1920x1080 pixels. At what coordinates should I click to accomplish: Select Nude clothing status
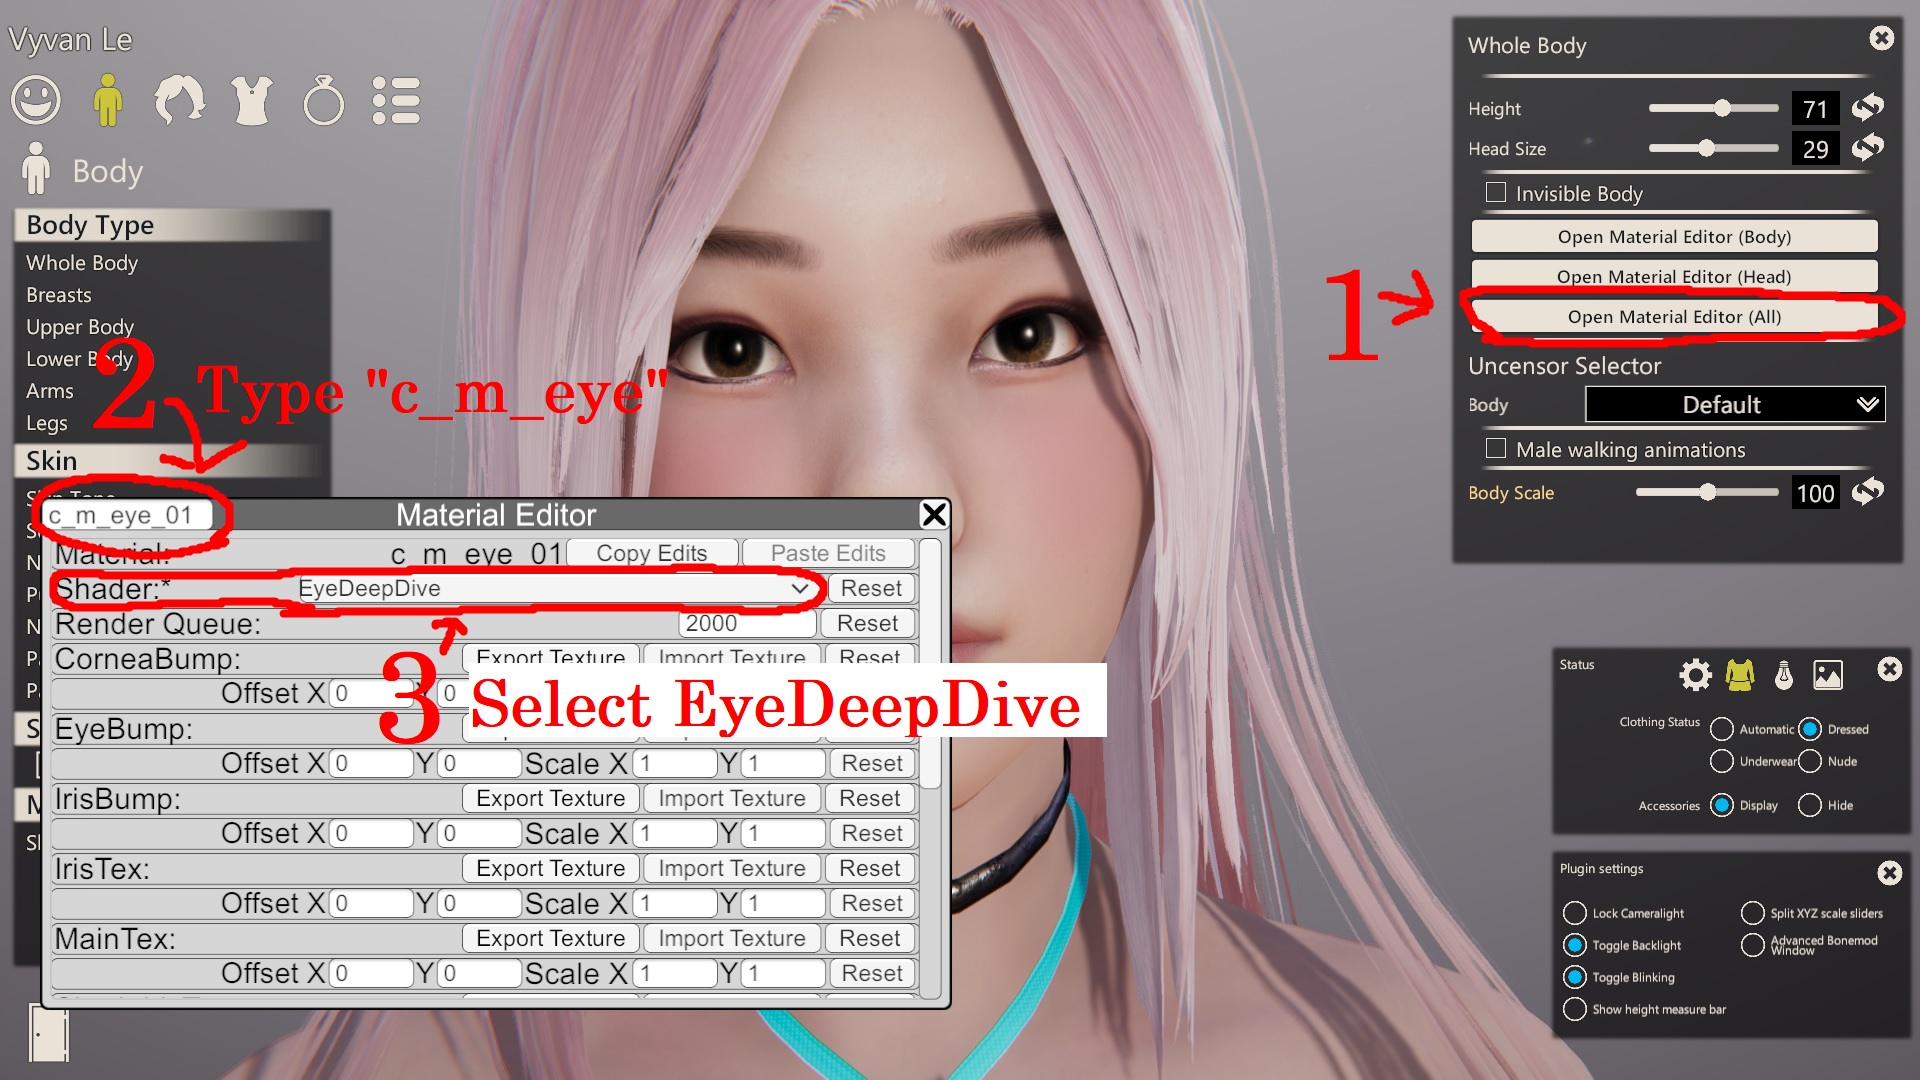1810,761
